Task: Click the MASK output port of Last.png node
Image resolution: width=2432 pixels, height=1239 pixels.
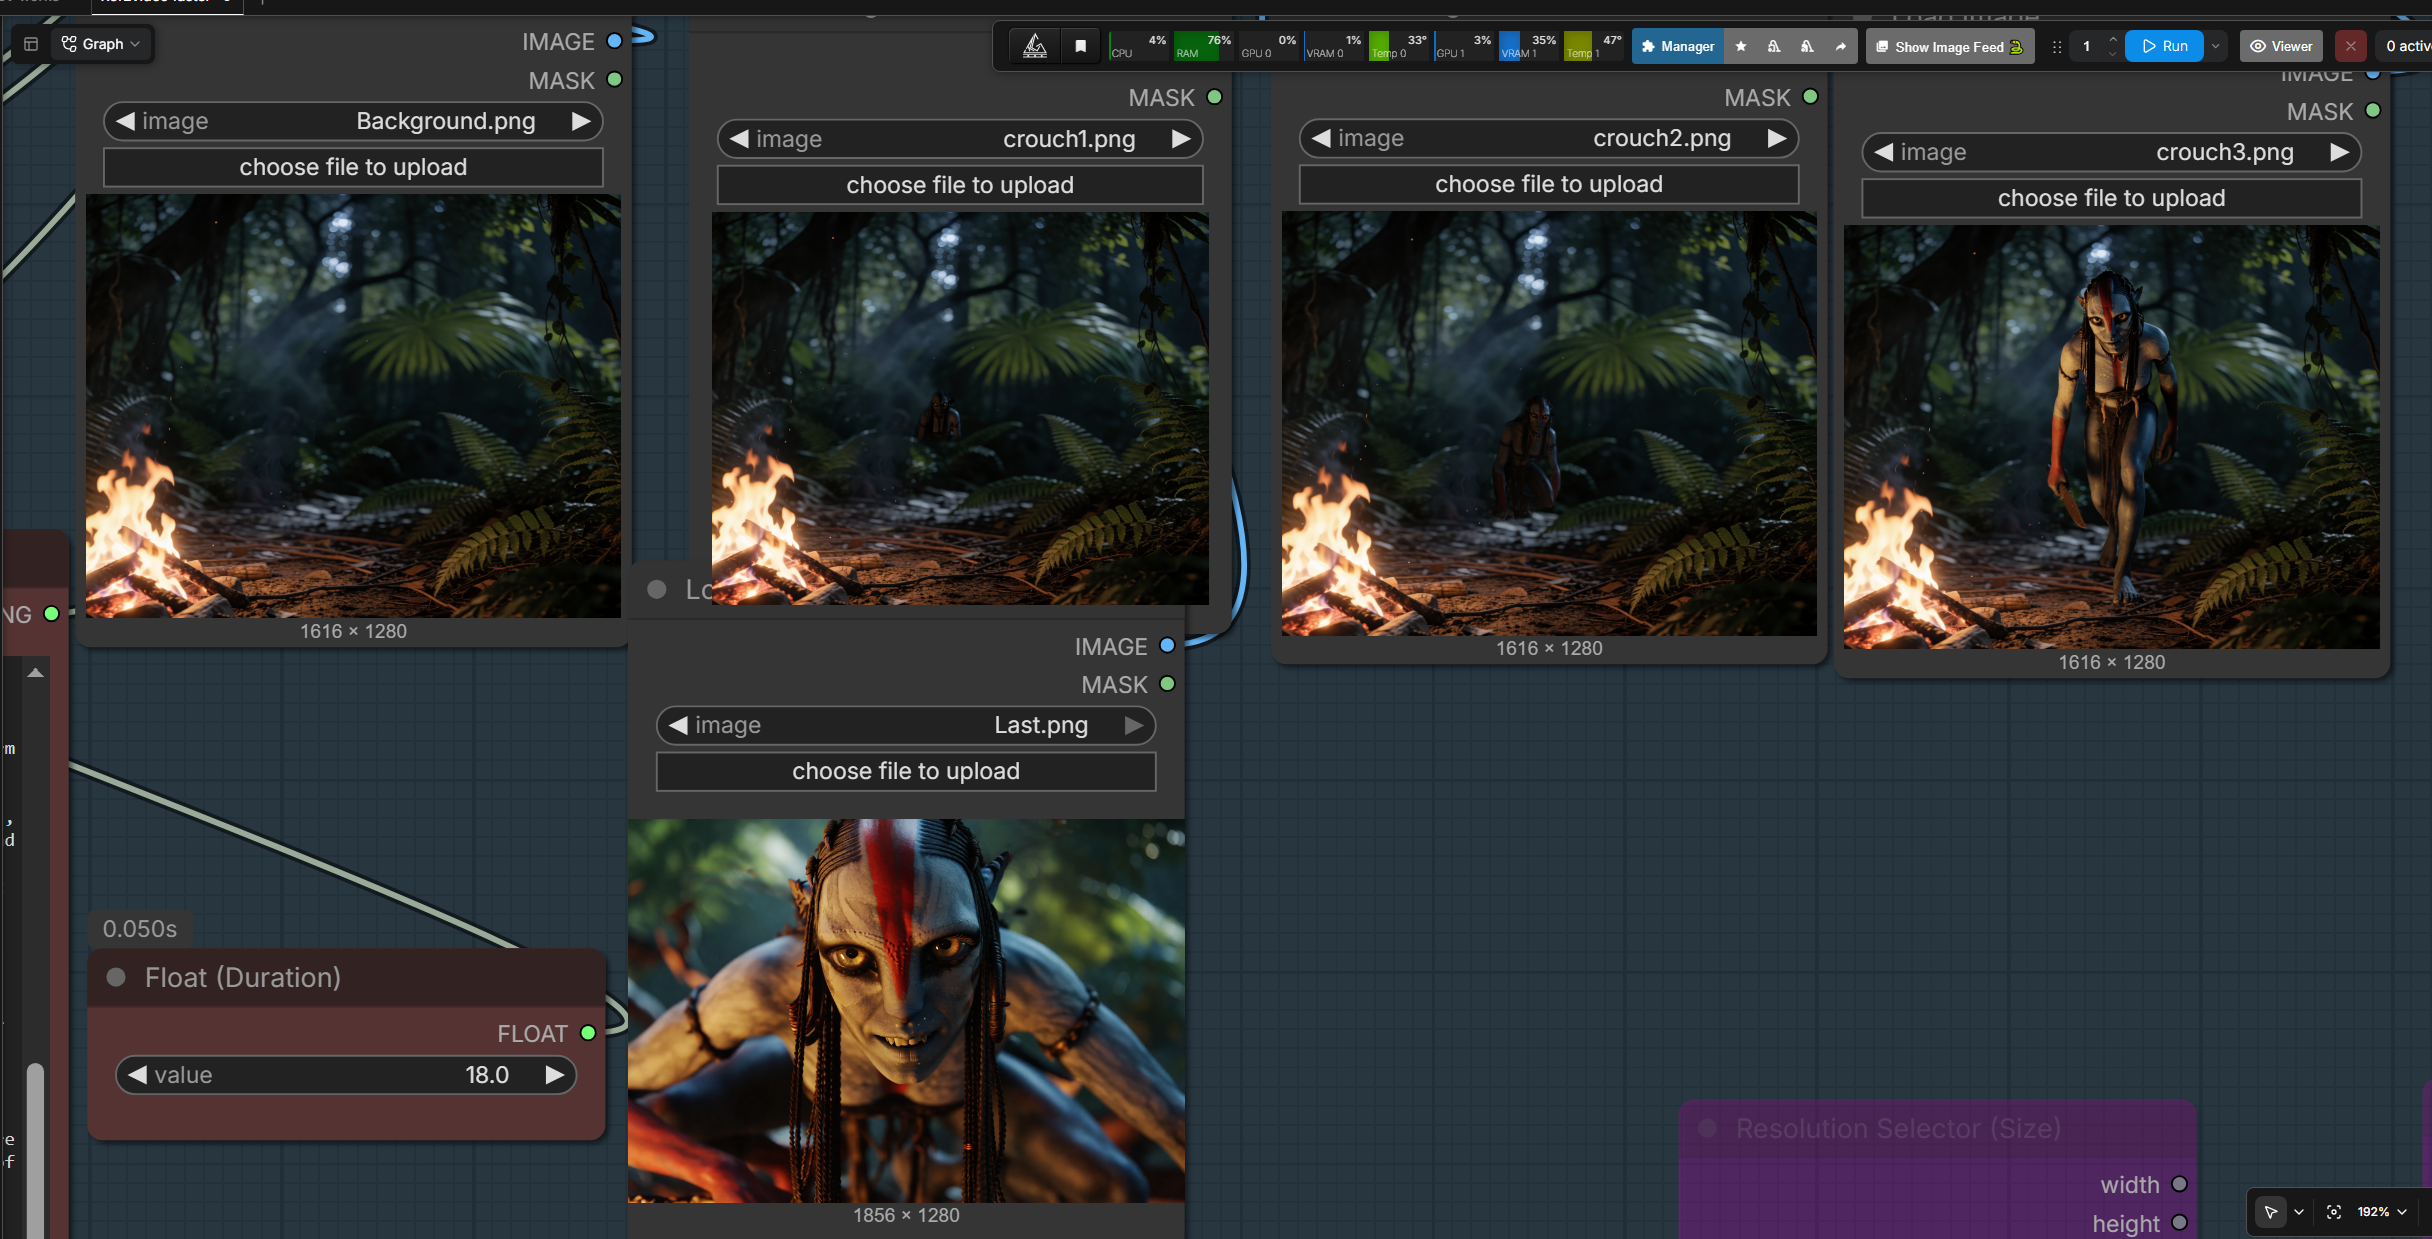Action: coord(1167,684)
